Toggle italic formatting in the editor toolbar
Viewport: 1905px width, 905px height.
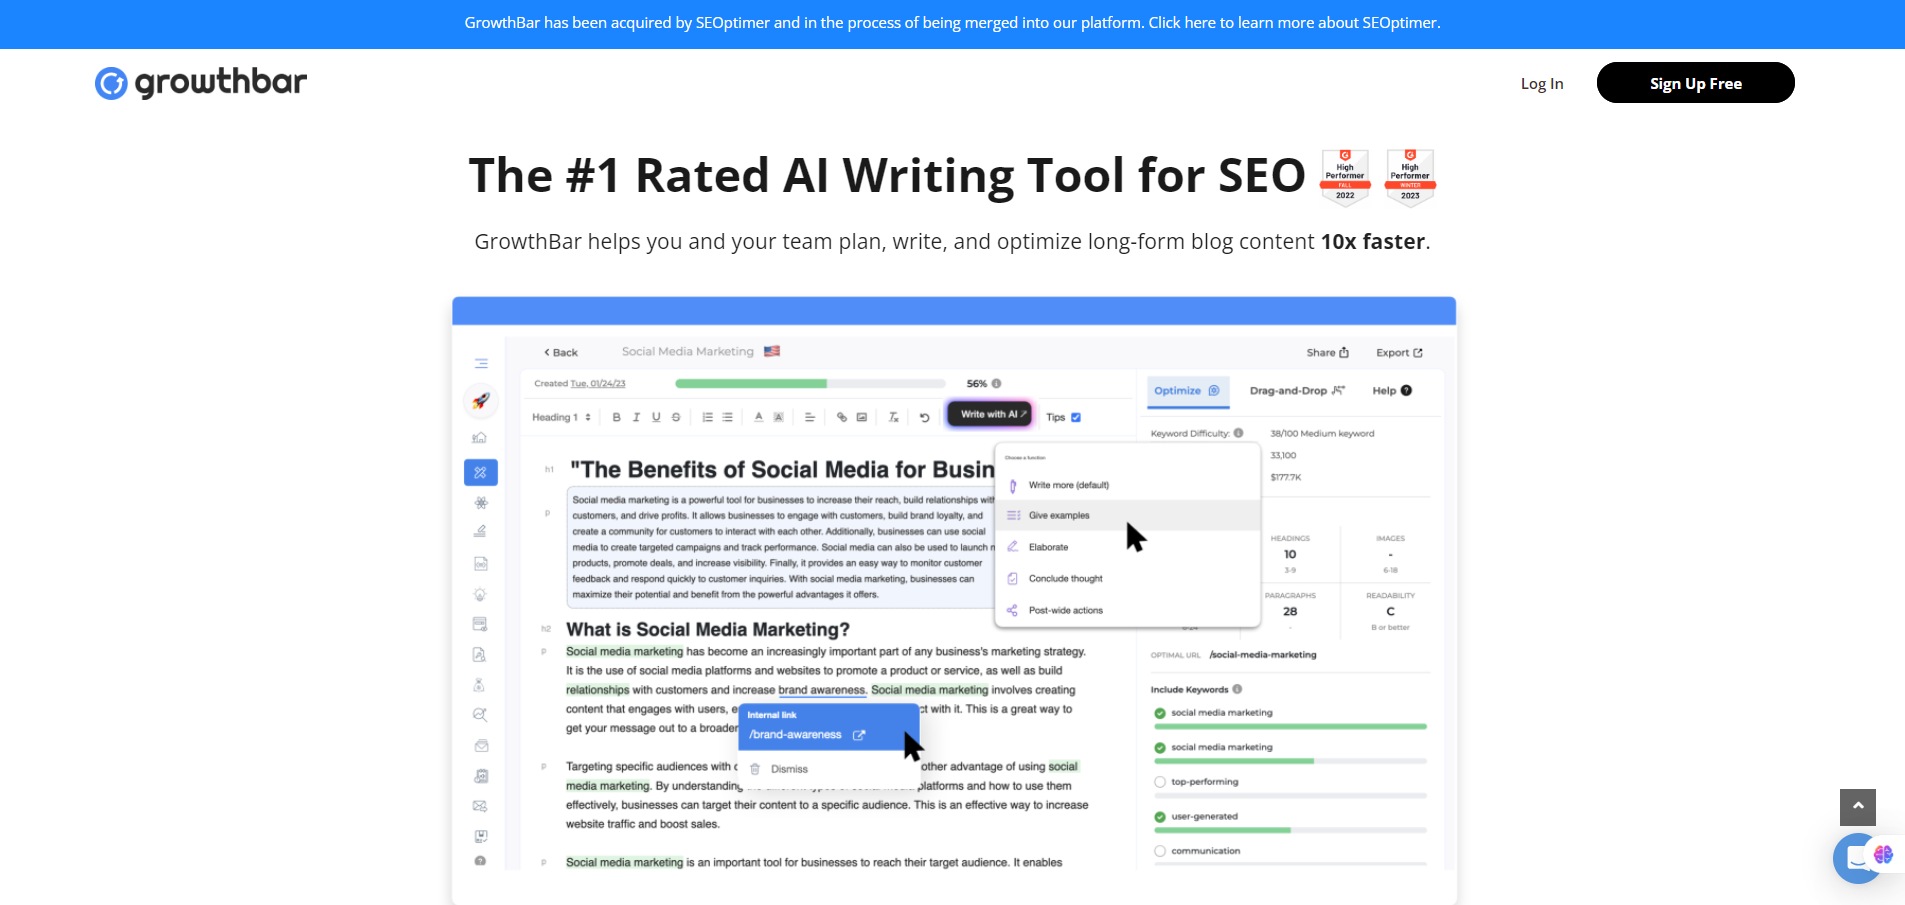636,418
